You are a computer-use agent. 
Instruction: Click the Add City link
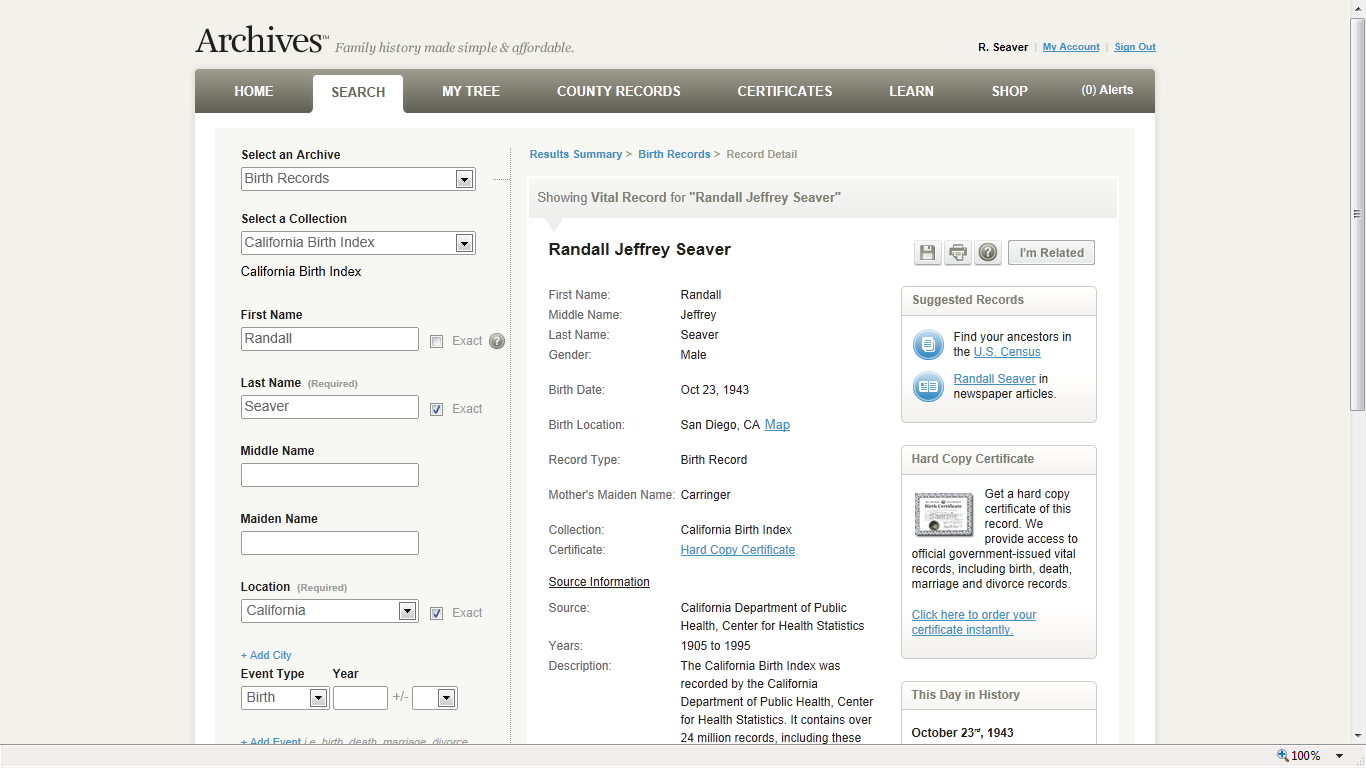tap(266, 655)
